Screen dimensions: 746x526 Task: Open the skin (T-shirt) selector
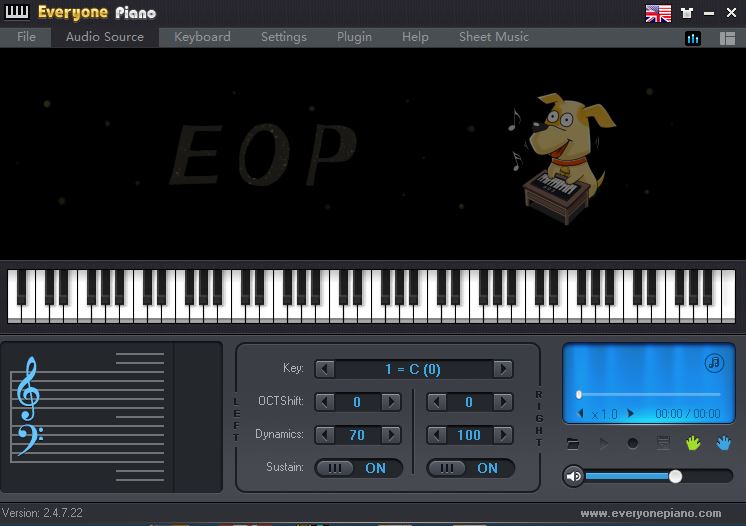(687, 13)
